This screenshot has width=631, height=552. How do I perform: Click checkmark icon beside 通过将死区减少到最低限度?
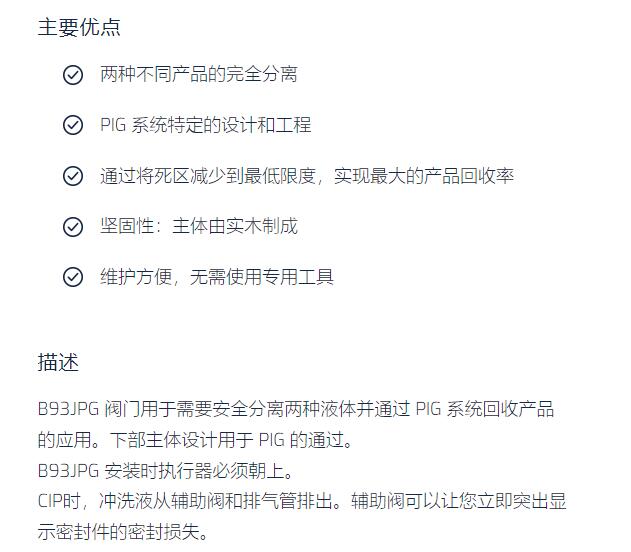[73, 176]
